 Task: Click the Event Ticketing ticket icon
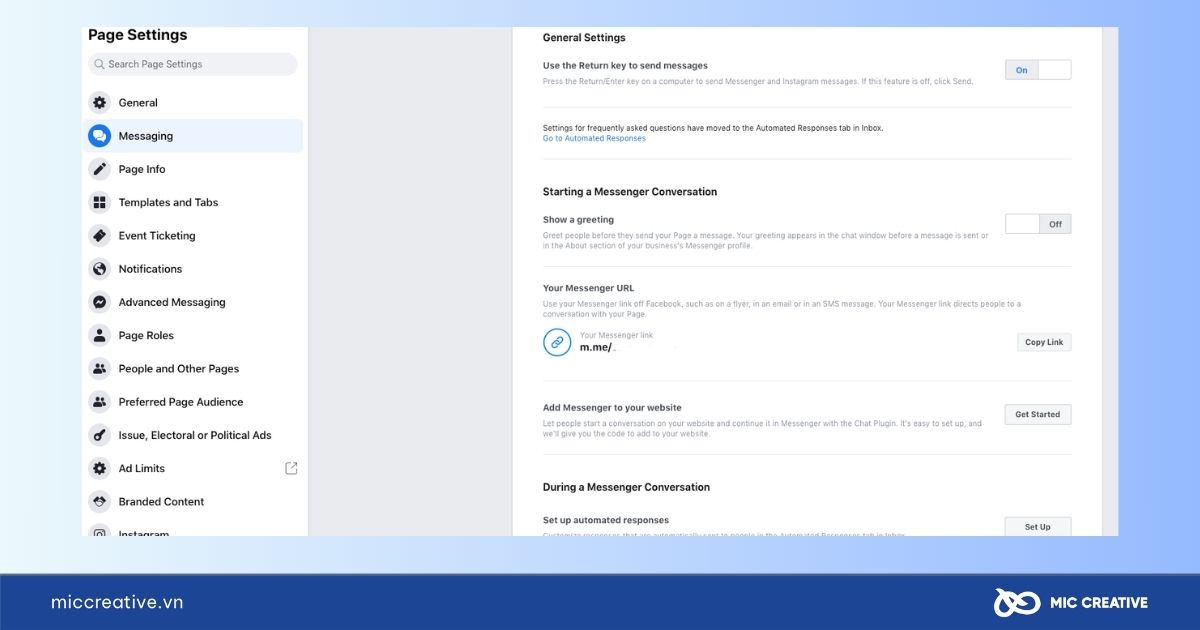[x=99, y=236]
